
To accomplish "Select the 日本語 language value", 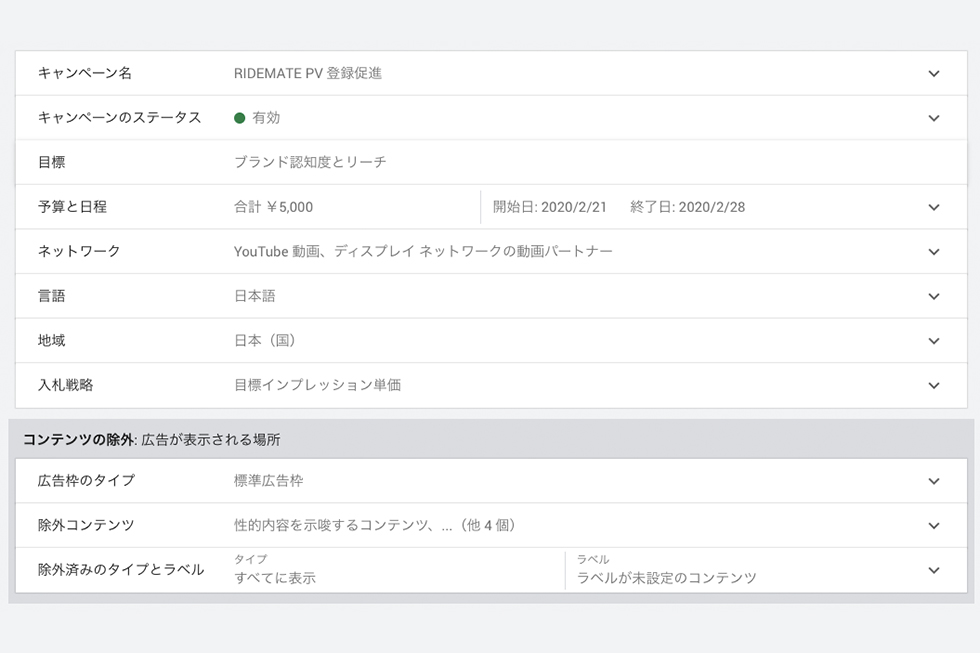I will pyautogui.click(x=254, y=296).
